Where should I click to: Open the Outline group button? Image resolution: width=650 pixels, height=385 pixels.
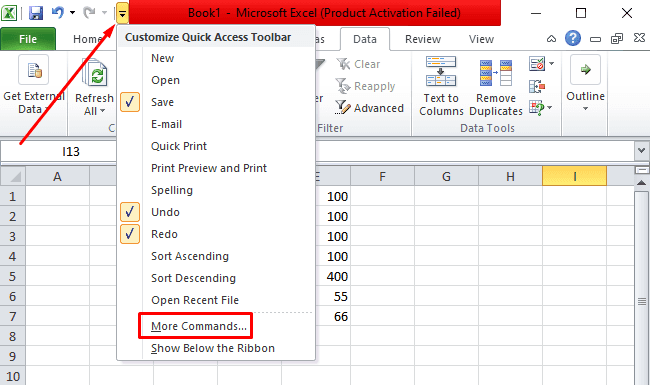point(585,84)
